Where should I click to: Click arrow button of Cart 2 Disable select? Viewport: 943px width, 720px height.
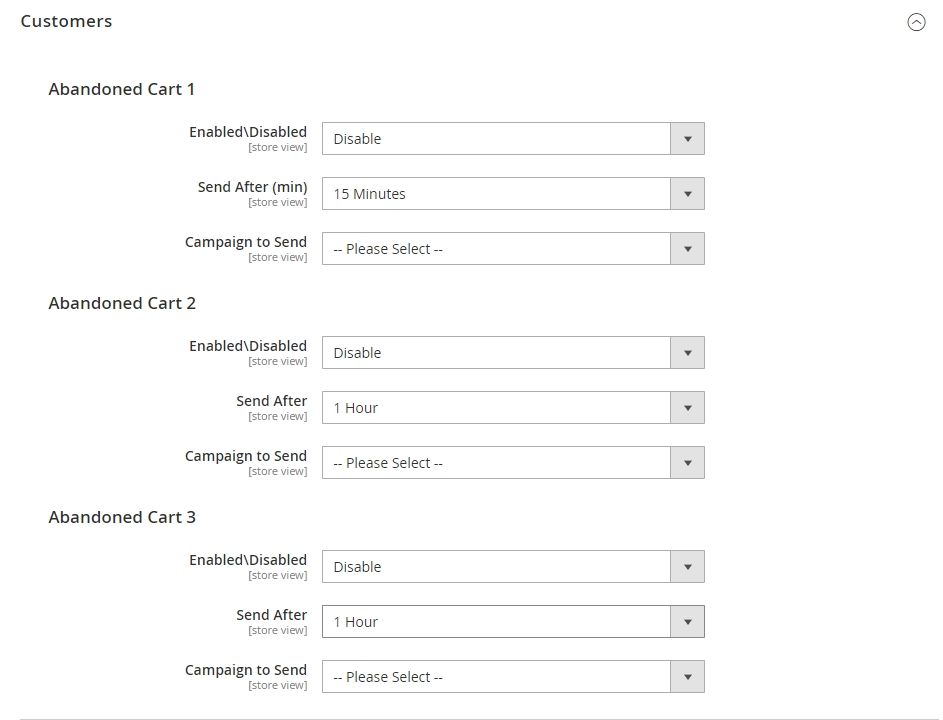(x=688, y=353)
